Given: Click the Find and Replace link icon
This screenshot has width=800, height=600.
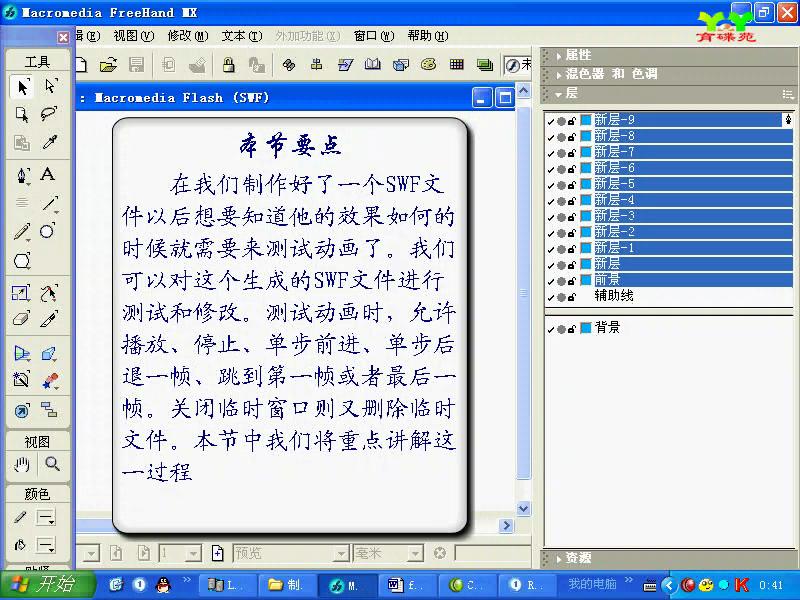Looking at the screenshot, I should (x=289, y=65).
